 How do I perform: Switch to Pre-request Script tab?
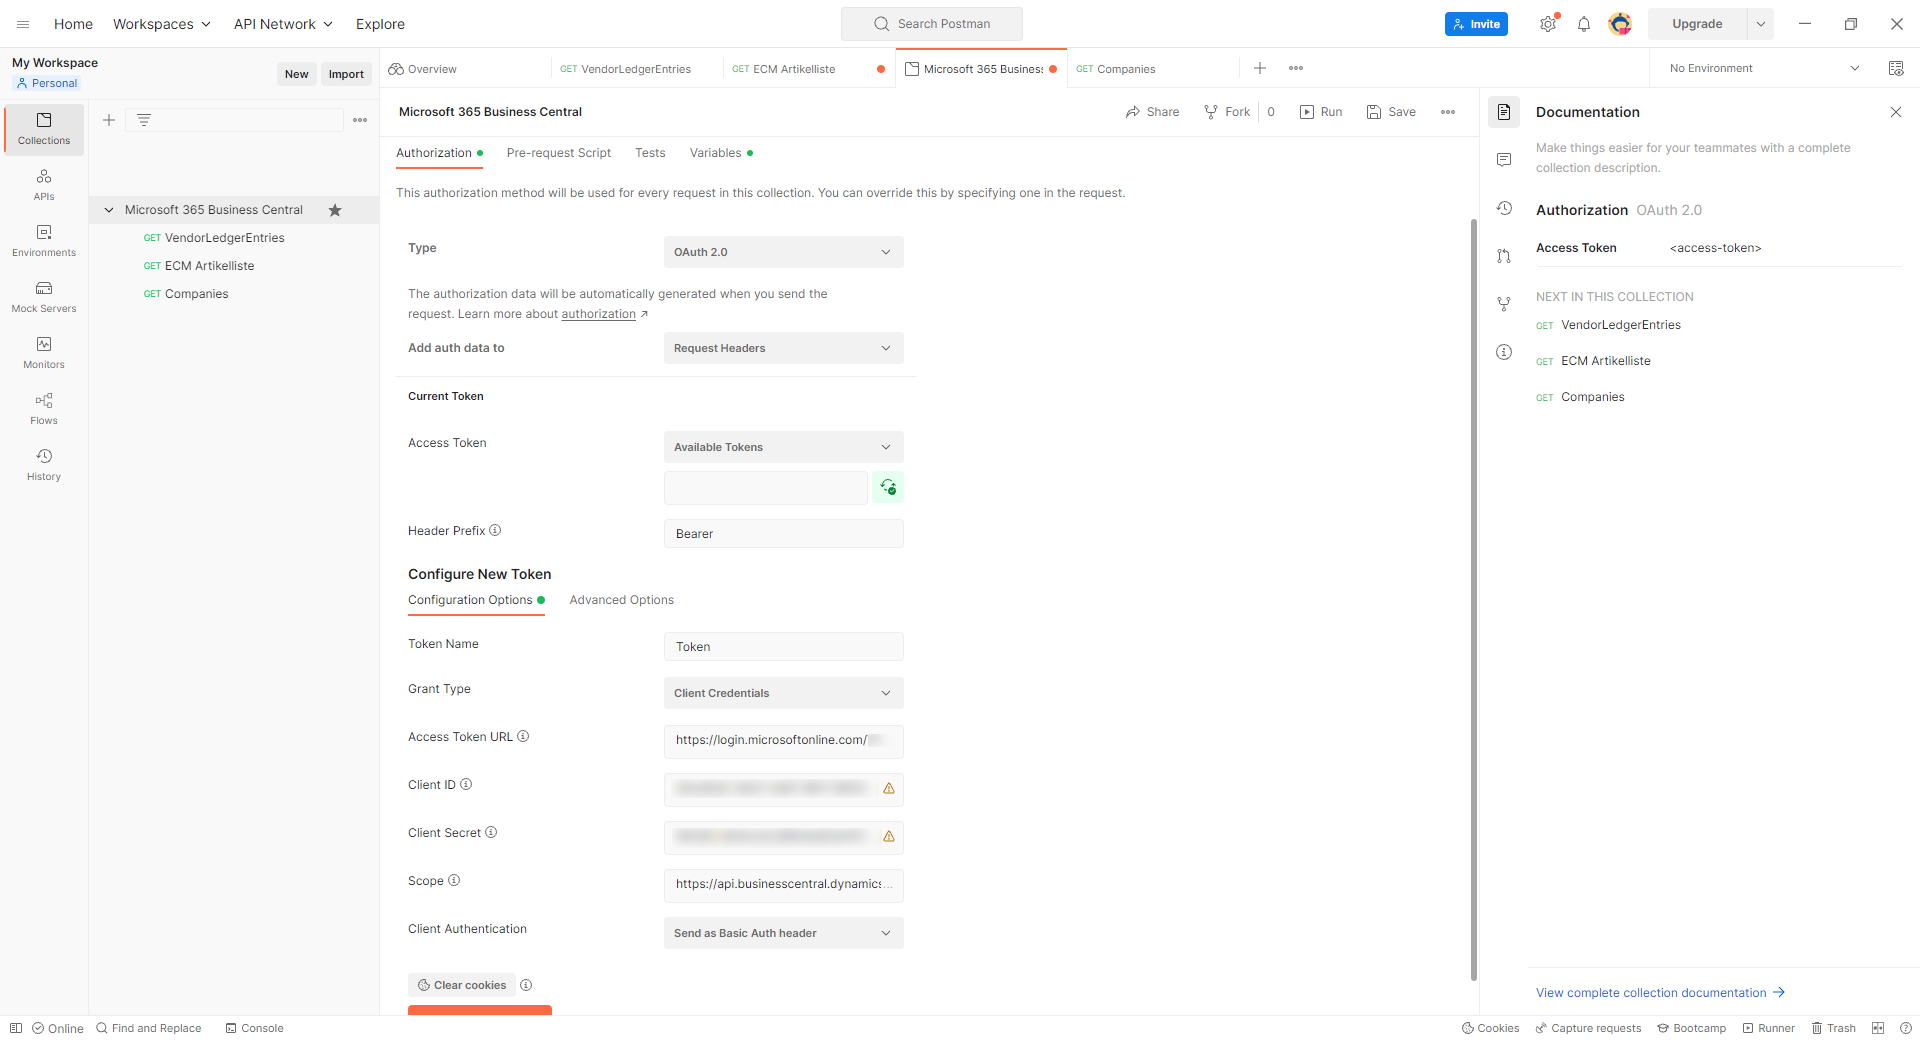pos(559,153)
